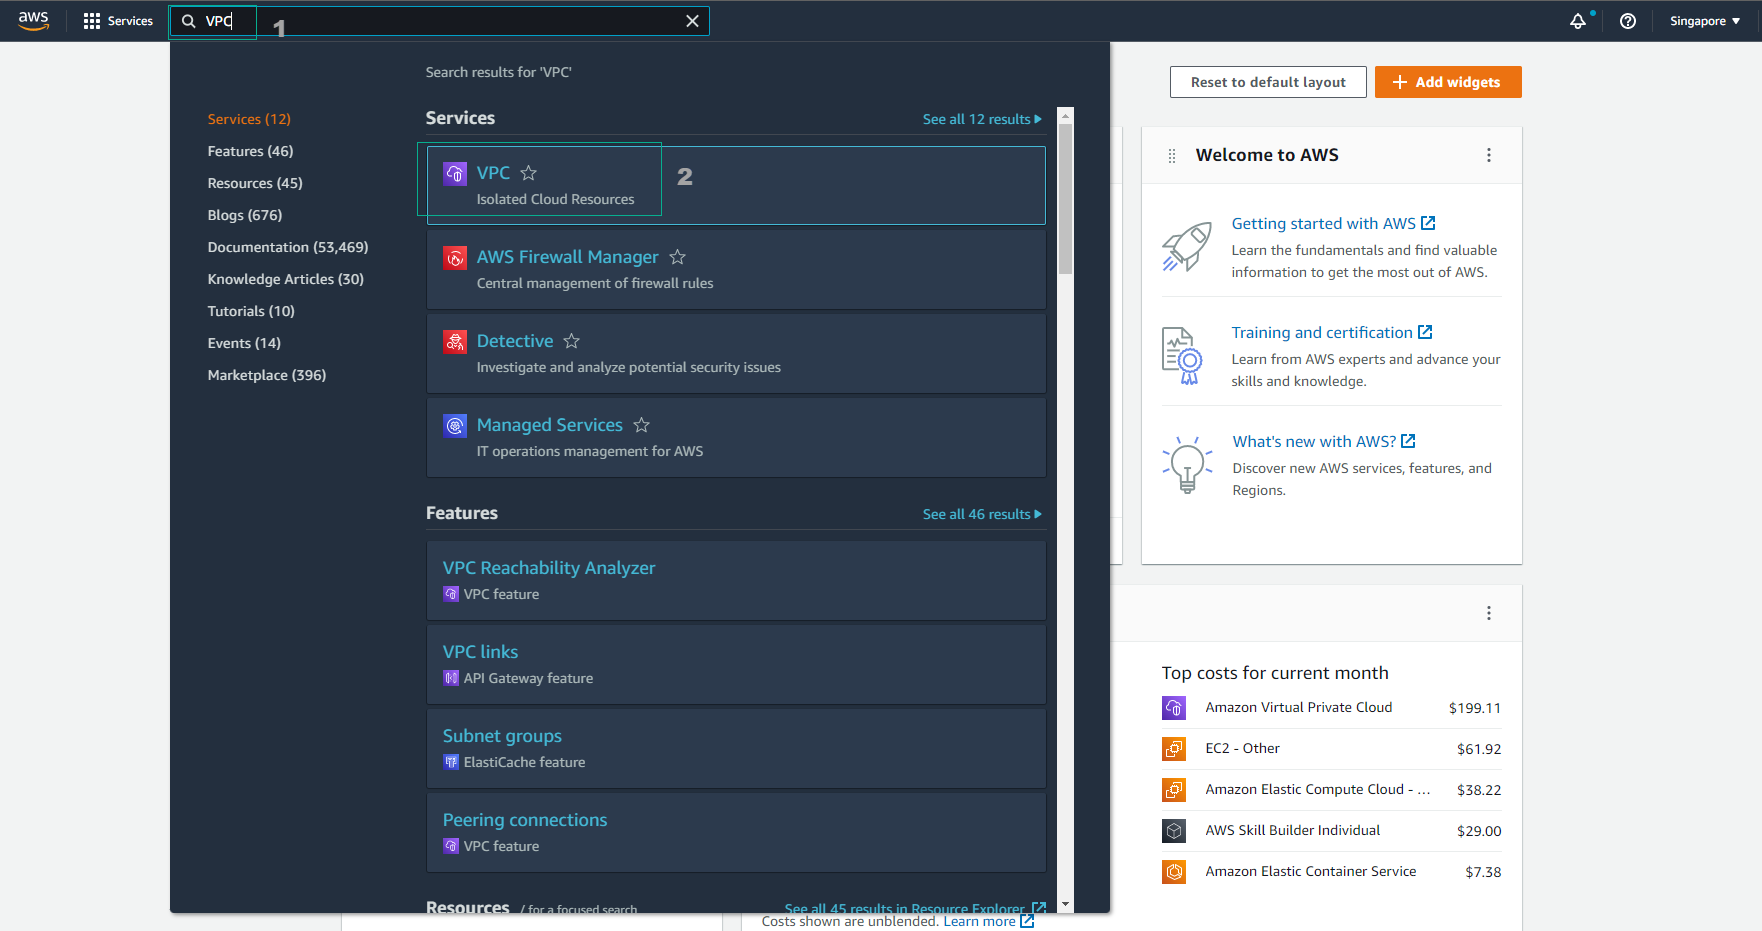Favorite Managed Services star

click(x=642, y=425)
